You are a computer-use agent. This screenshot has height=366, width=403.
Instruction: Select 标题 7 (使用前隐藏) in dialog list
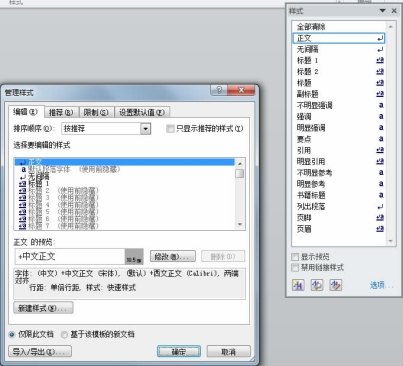coord(124,226)
